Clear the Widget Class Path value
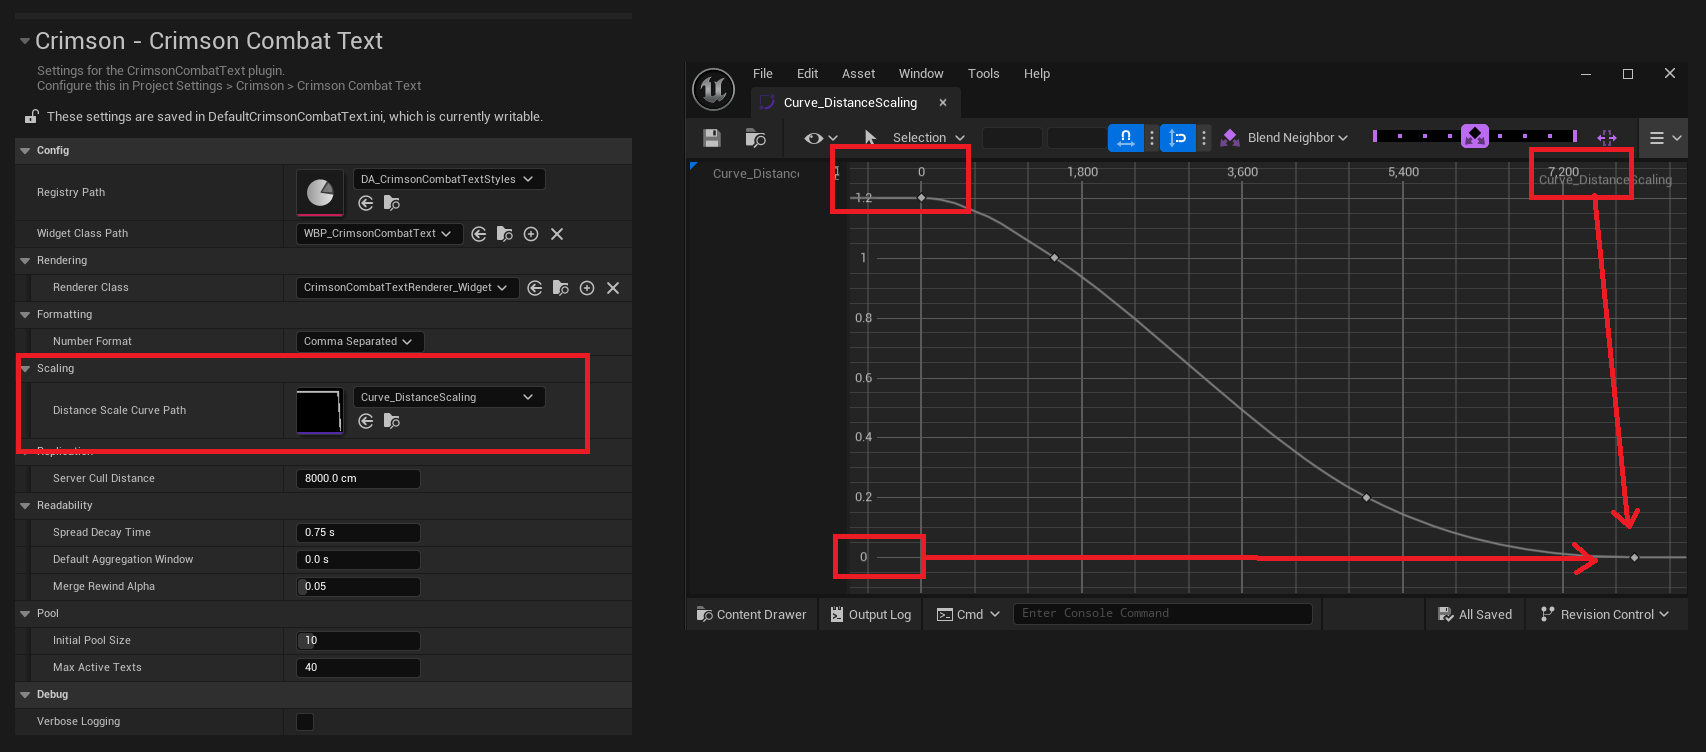The height and width of the screenshot is (752, 1706). [557, 234]
